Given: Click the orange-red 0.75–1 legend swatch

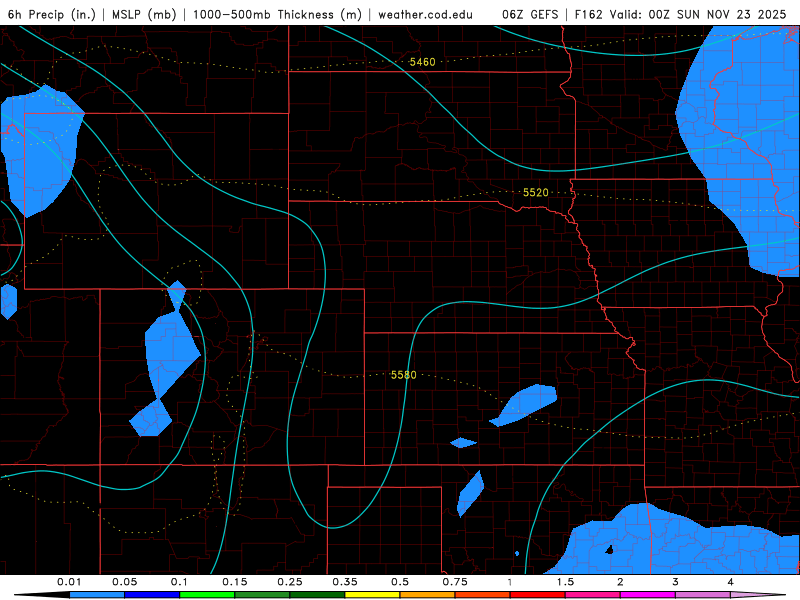Looking at the screenshot, I should 483,595.
